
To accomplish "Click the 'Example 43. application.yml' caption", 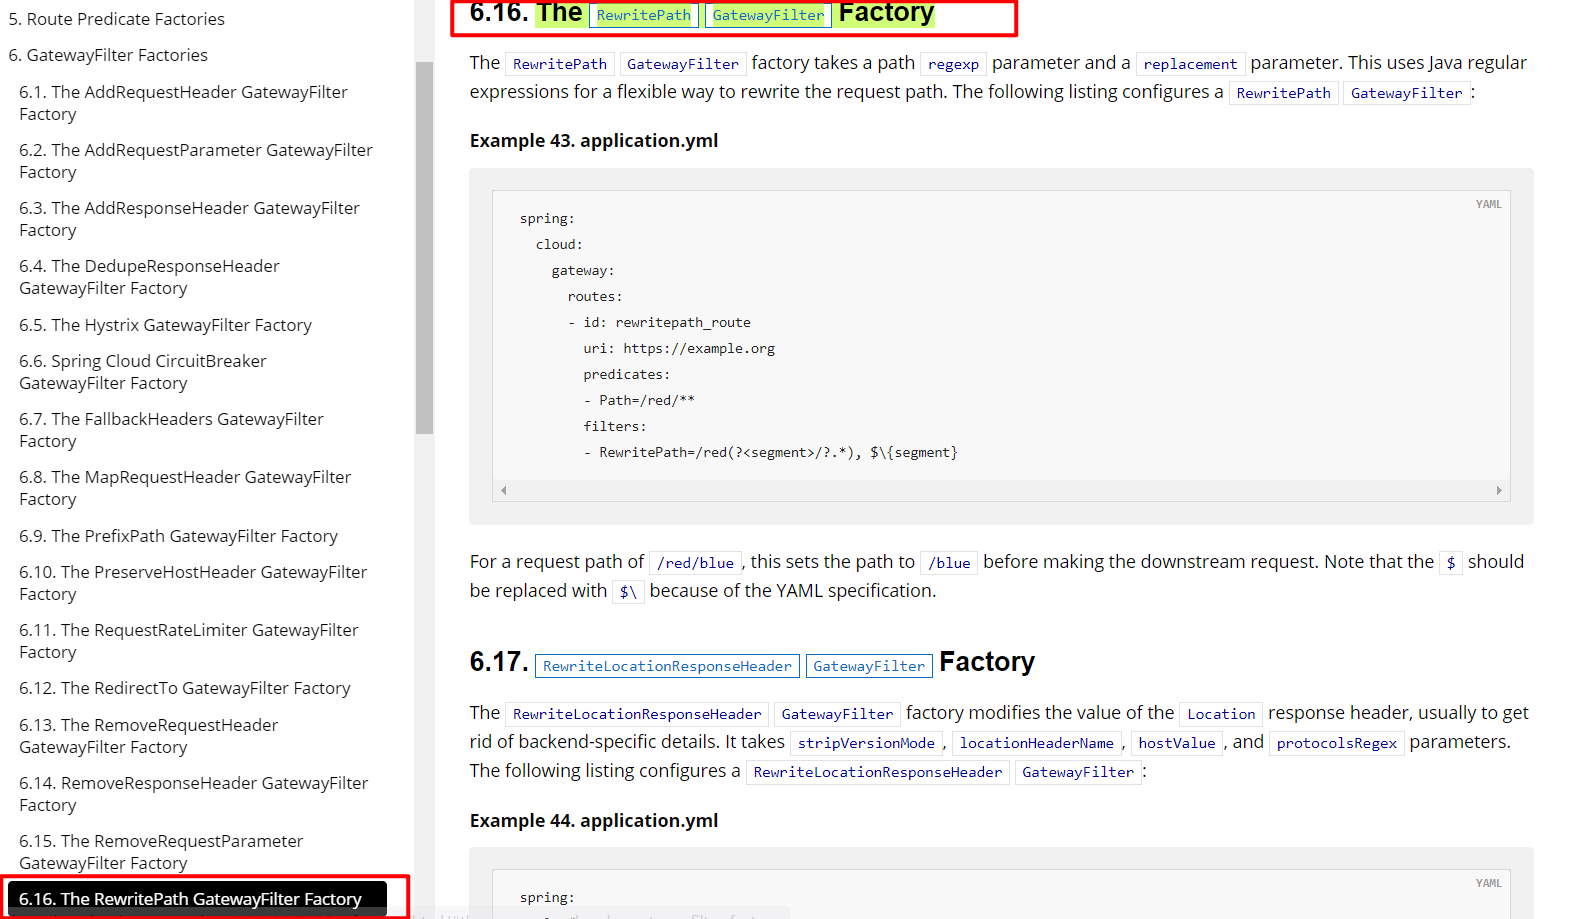I will 594,141.
